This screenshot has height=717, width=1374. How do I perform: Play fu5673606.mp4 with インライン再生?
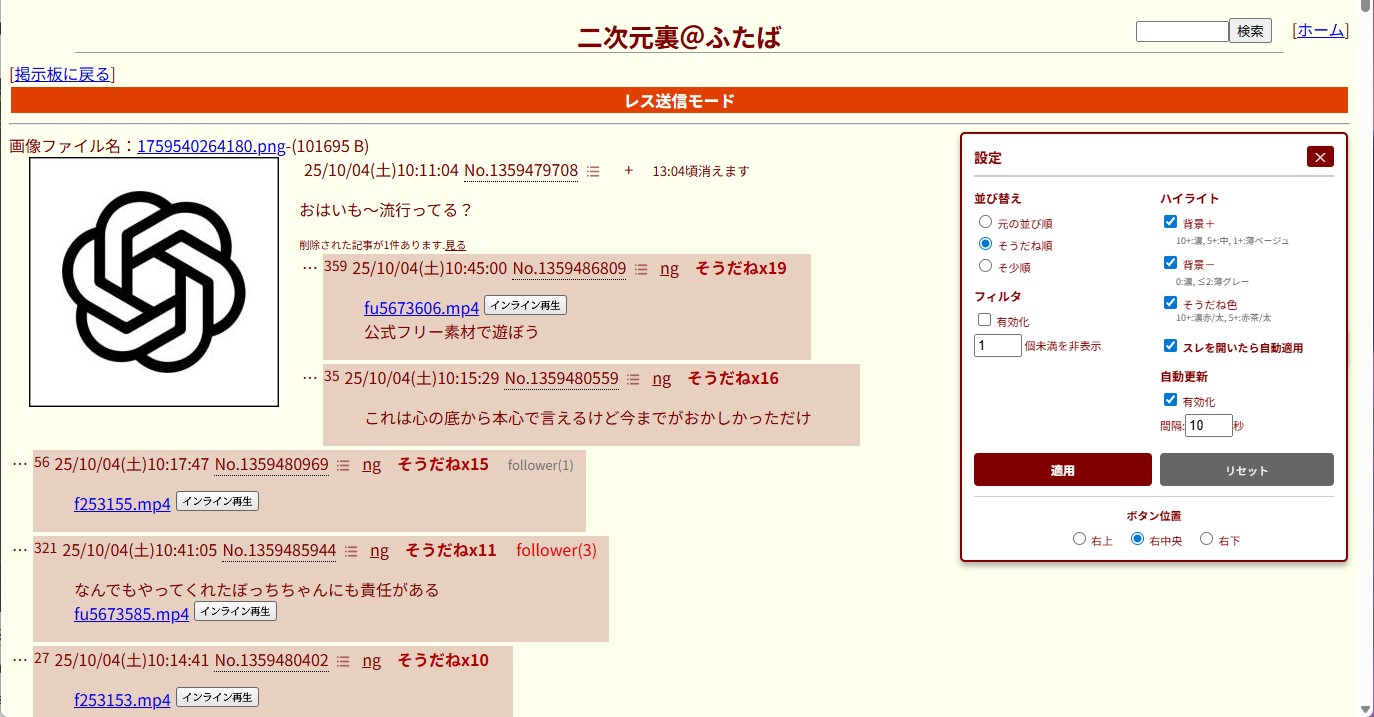click(525, 305)
